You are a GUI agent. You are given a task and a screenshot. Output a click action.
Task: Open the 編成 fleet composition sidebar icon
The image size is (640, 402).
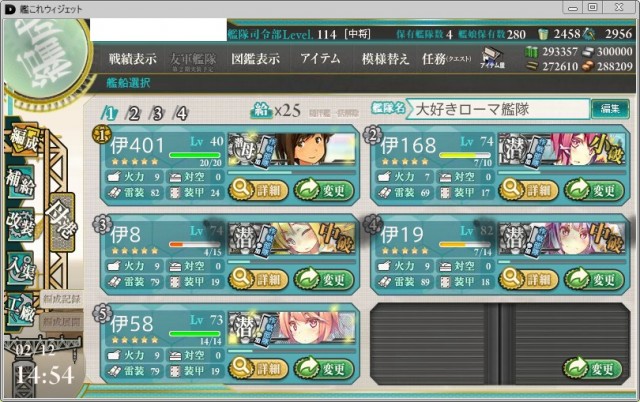point(23,140)
